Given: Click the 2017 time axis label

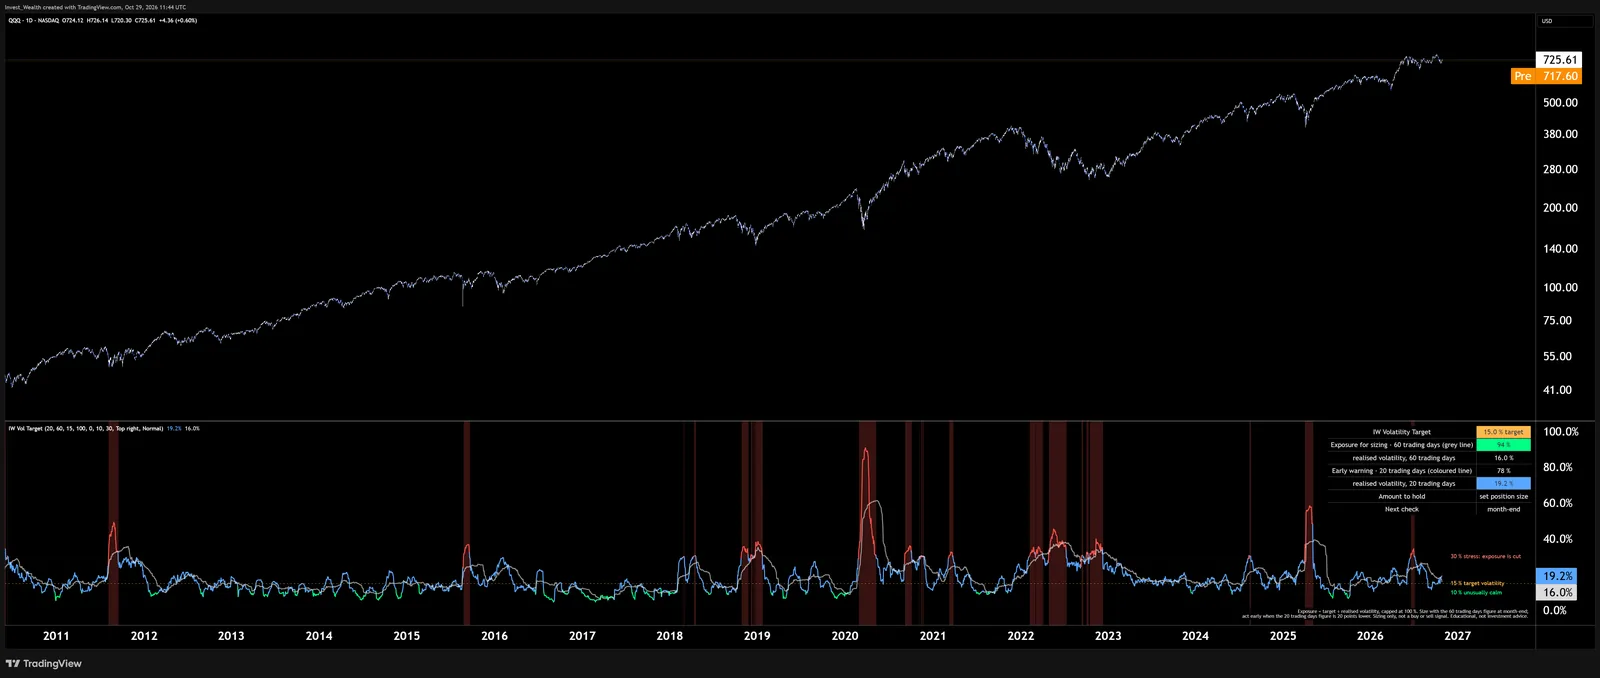Looking at the screenshot, I should pyautogui.click(x=582, y=636).
